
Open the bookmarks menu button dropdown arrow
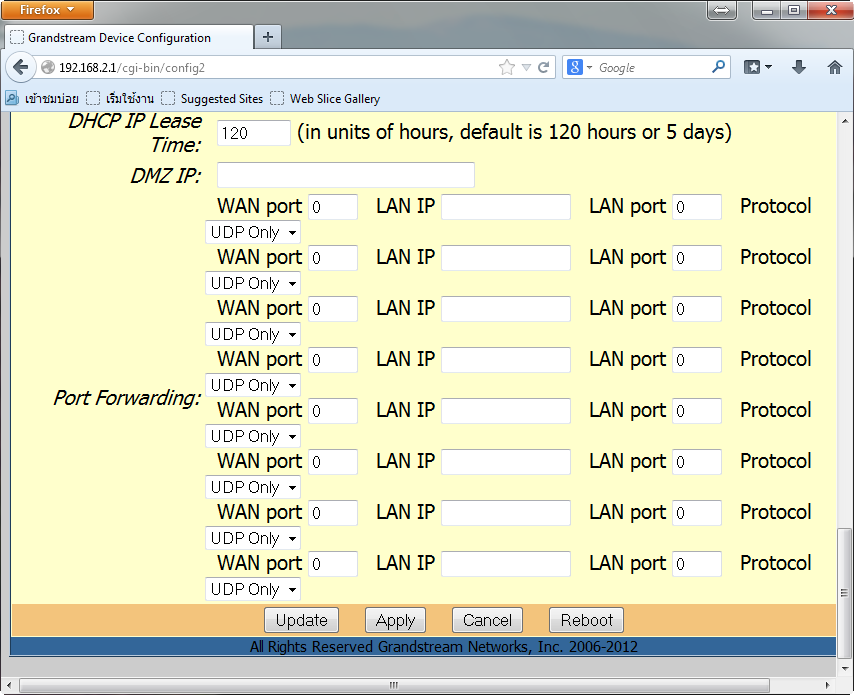tap(768, 67)
